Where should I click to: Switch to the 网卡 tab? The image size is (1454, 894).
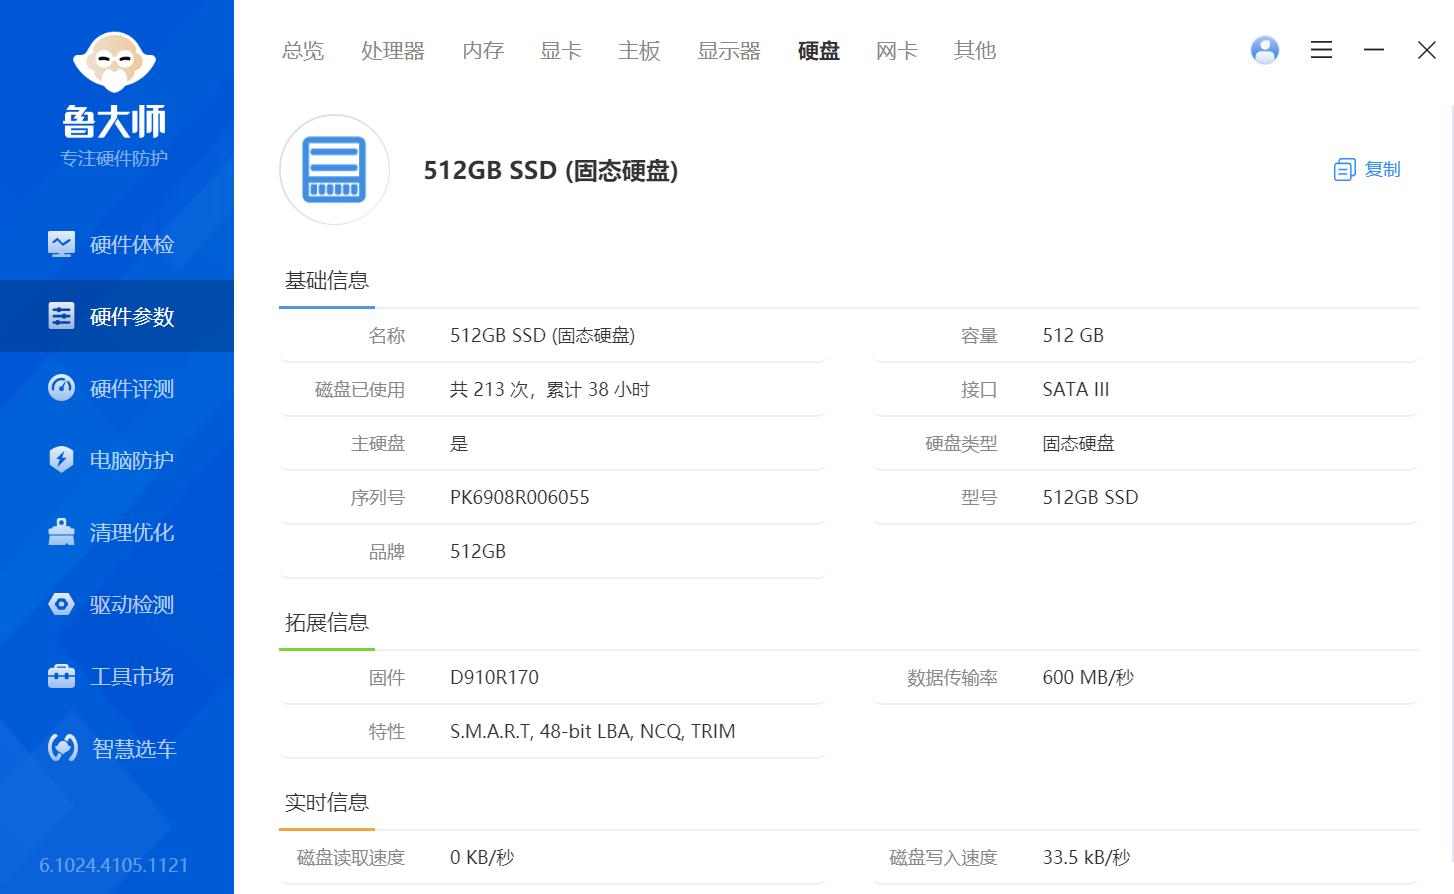tap(897, 51)
